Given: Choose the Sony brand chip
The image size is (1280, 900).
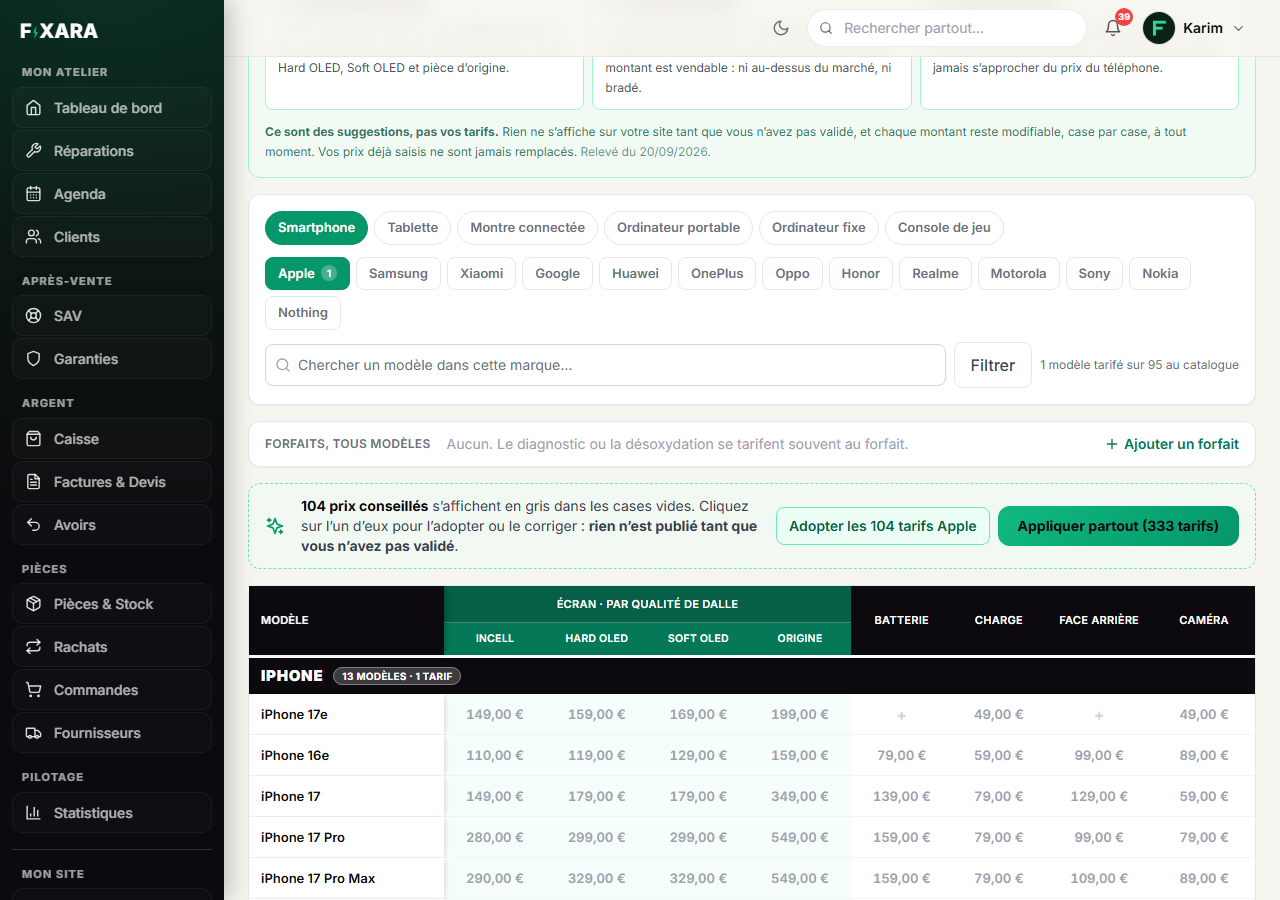Looking at the screenshot, I should pyautogui.click(x=1094, y=273).
